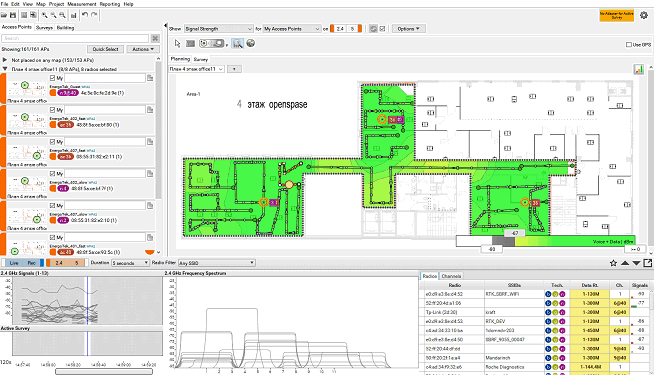This screenshot has height=375, width=654.
Task: Select 2.4 band in spectrum toolbar
Action: [59, 263]
